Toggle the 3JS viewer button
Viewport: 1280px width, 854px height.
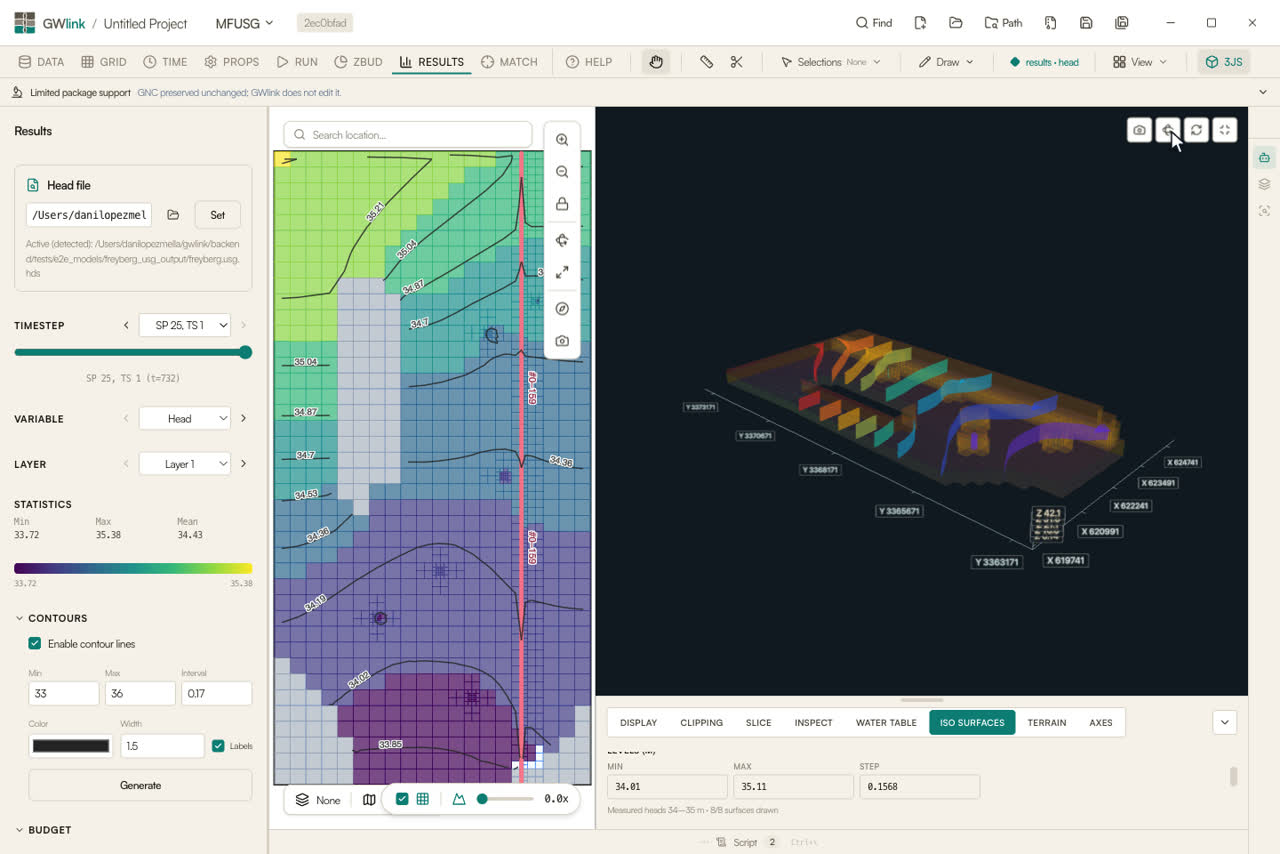(x=1223, y=62)
